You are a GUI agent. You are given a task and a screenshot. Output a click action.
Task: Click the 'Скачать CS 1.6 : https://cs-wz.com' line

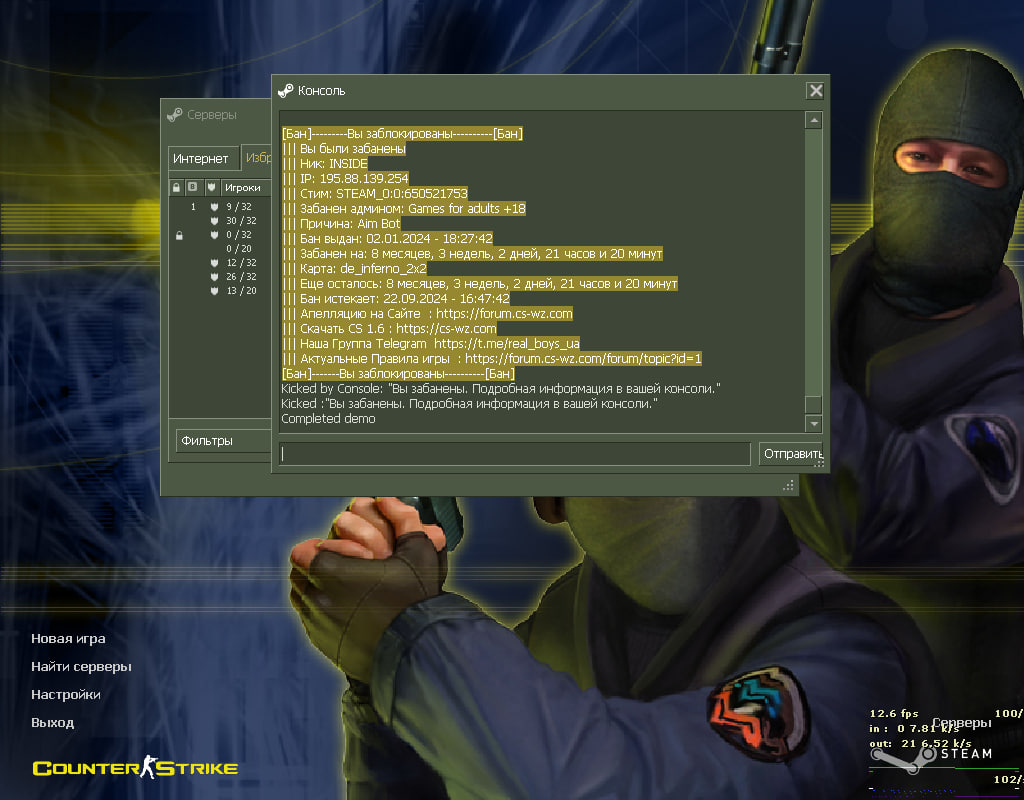389,329
